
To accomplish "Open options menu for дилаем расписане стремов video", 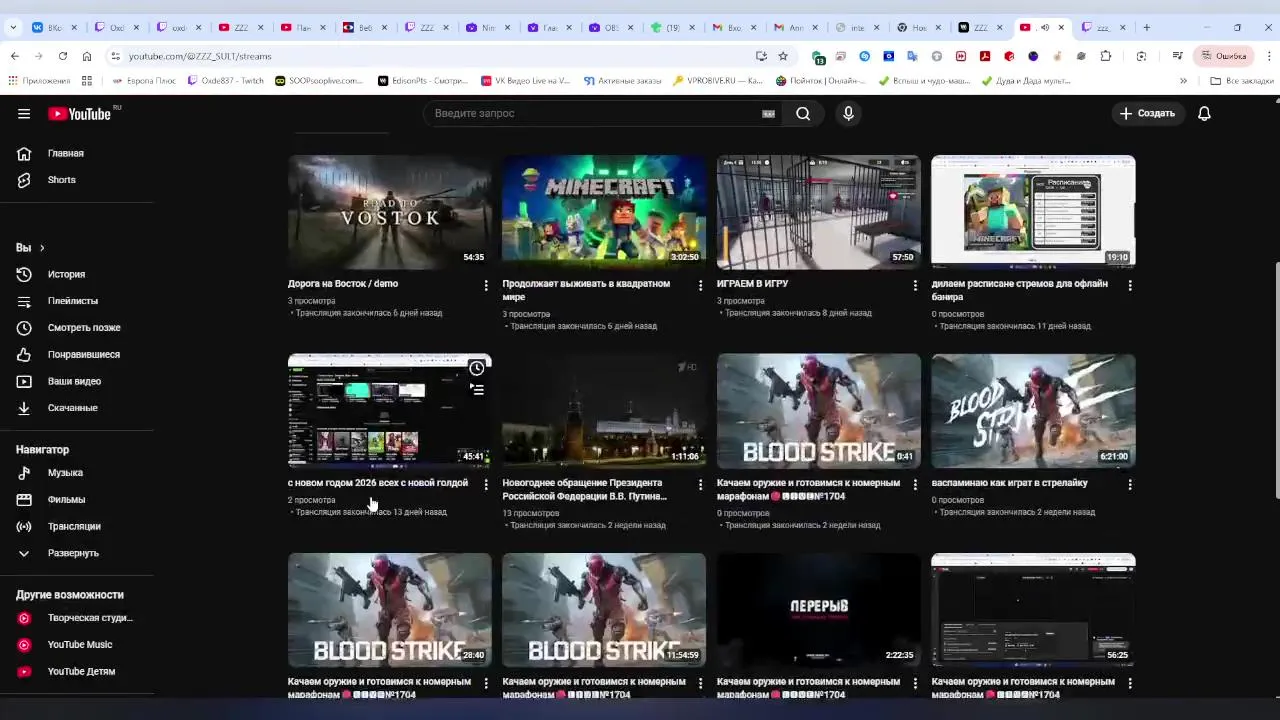I will [1130, 286].
